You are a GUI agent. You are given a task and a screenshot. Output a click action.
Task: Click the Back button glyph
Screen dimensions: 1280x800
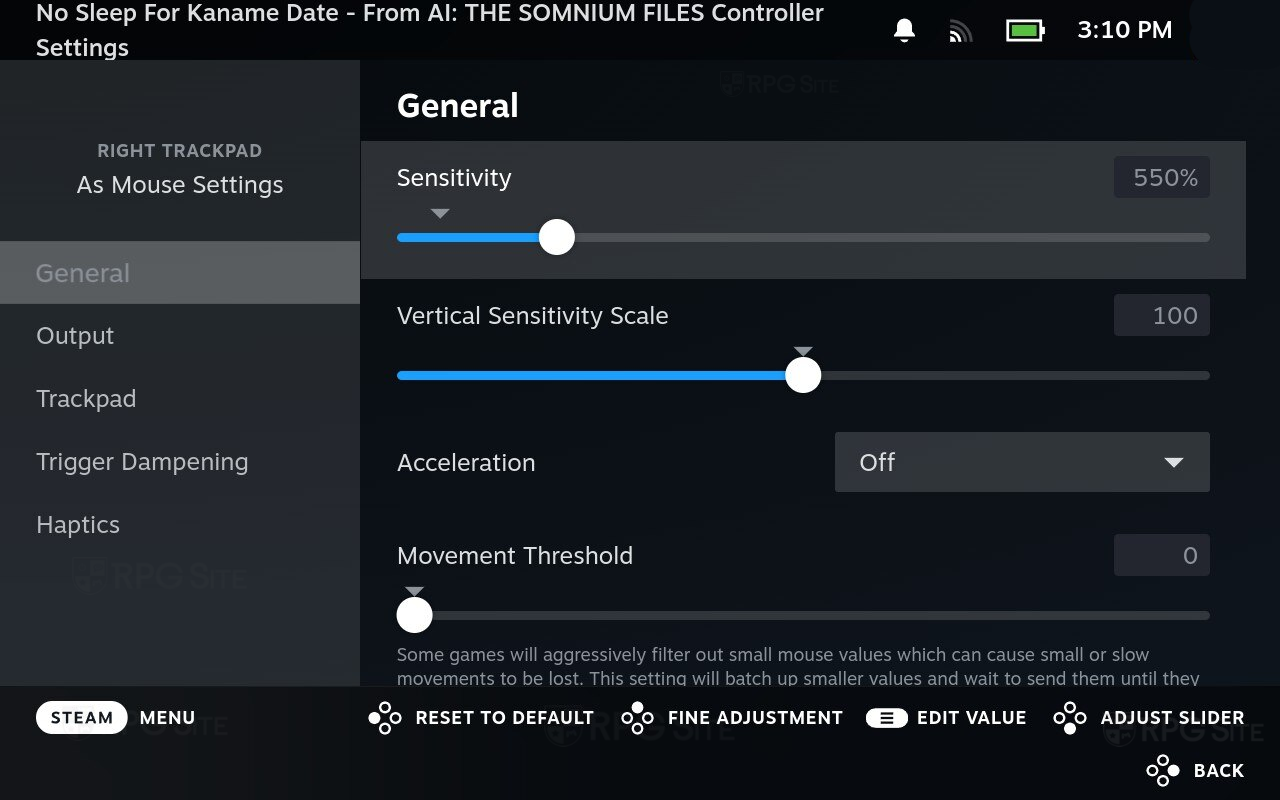tap(1163, 771)
